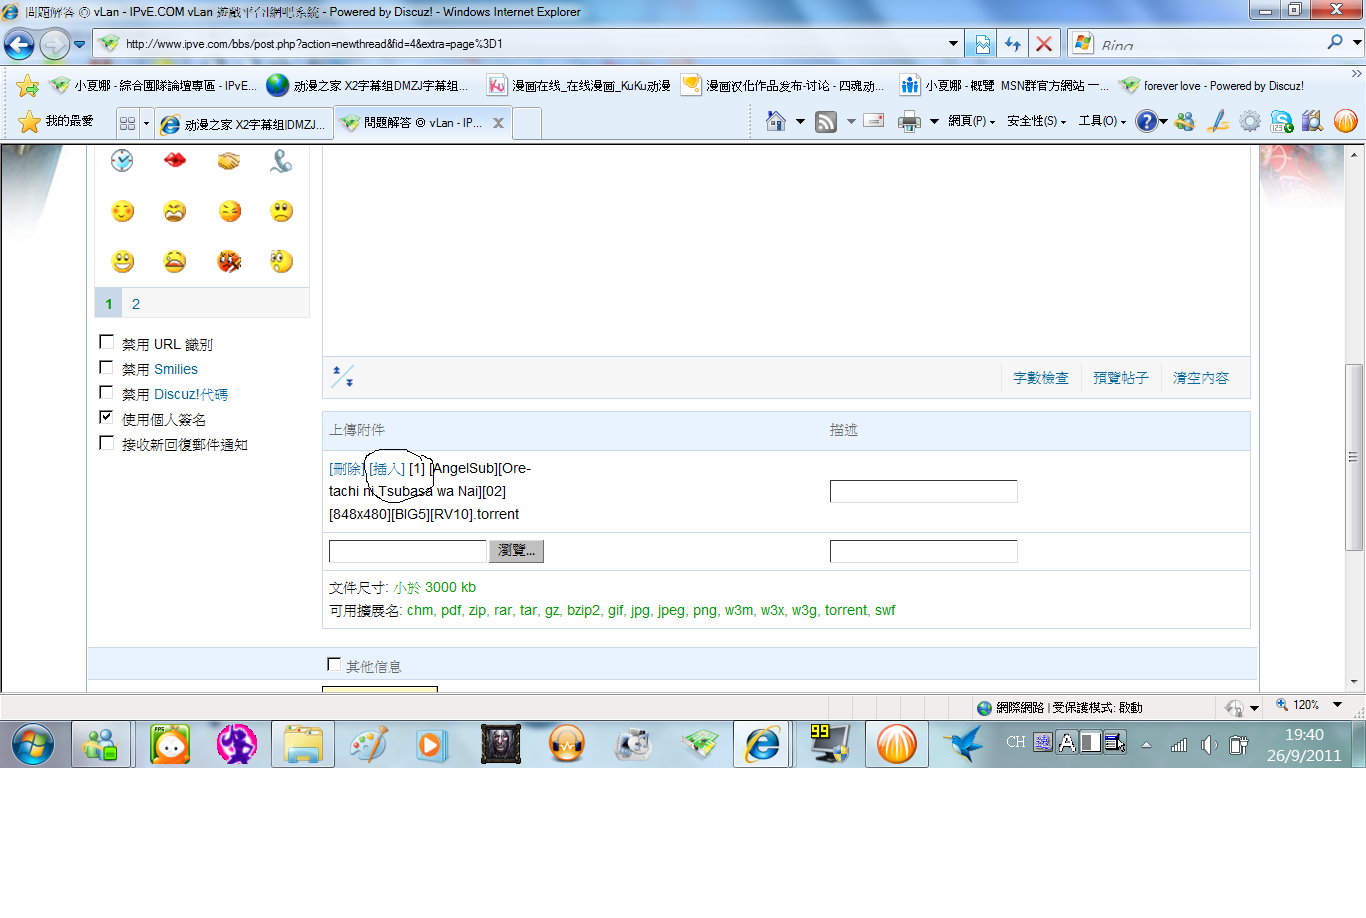This screenshot has width=1366, height=918.
Task: Open the 網頁(P) menu
Action: pyautogui.click(x=971, y=121)
